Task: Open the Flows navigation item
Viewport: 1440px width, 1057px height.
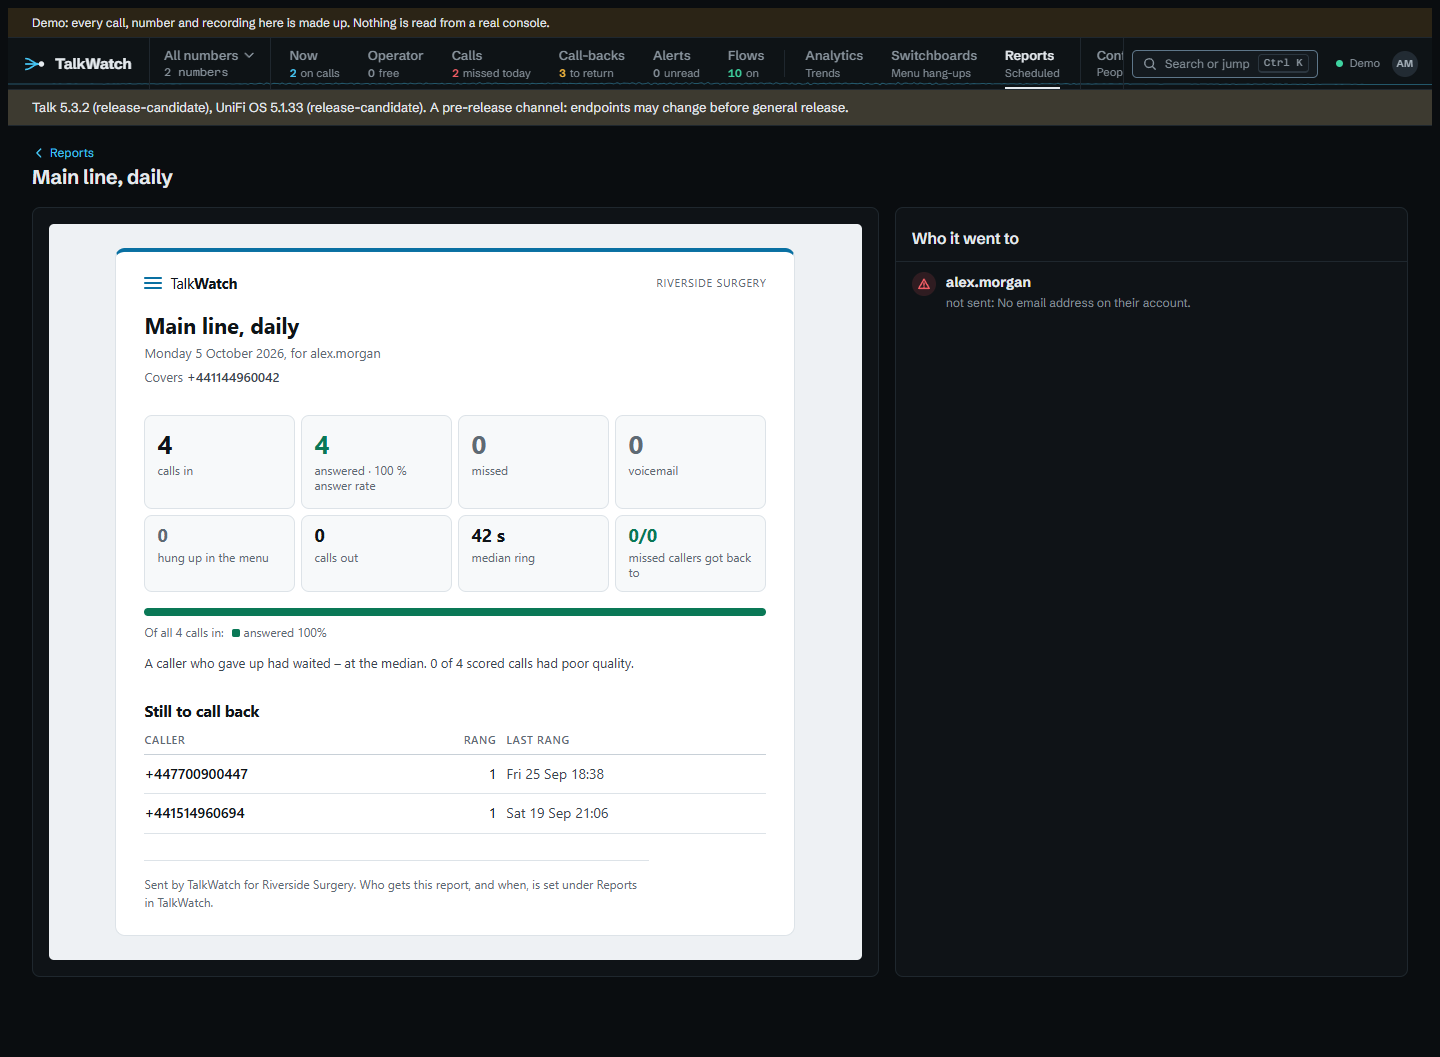Action: [745, 63]
